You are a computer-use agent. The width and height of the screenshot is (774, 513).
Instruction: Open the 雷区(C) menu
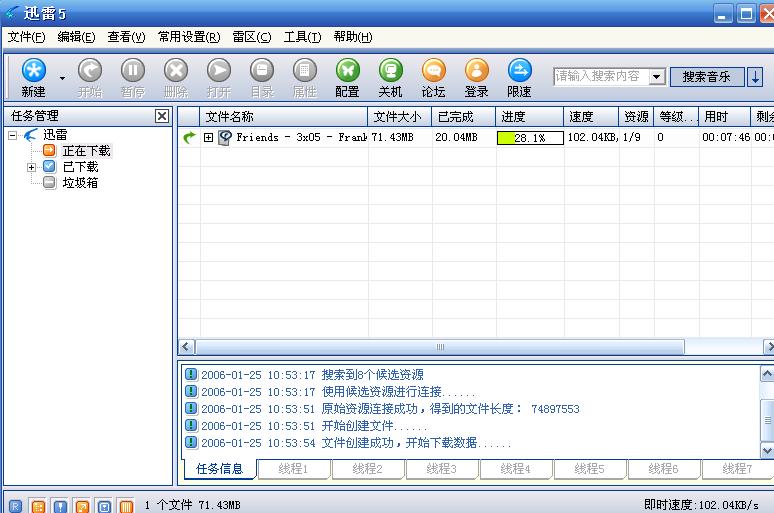[x=252, y=37]
